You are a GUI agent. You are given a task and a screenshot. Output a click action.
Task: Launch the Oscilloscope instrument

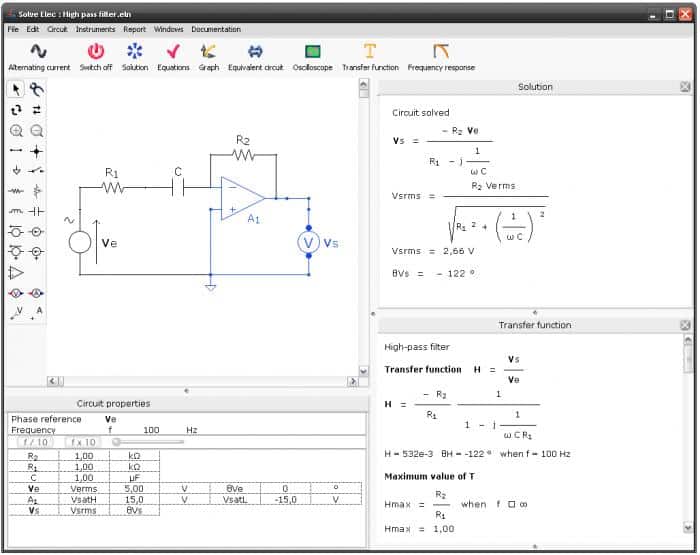[313, 52]
